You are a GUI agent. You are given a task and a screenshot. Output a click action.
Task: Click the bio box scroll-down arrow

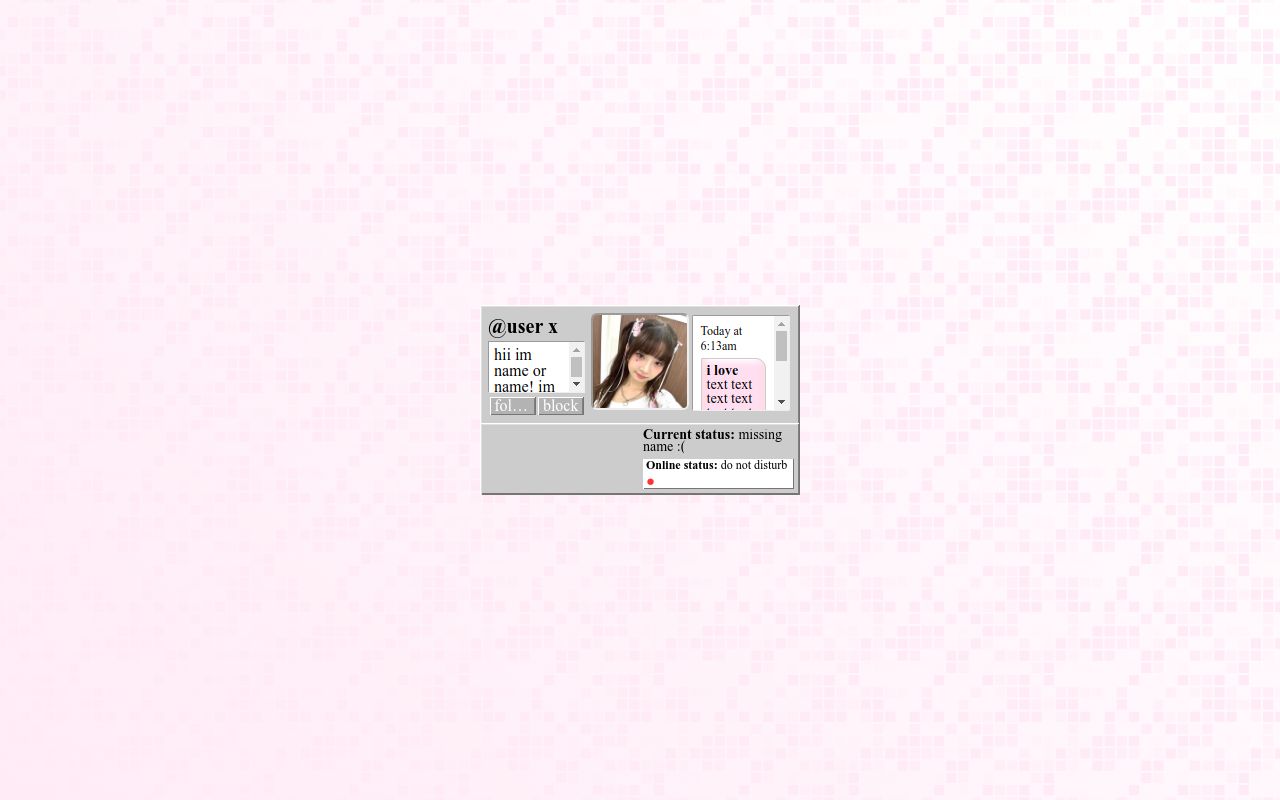click(576, 384)
